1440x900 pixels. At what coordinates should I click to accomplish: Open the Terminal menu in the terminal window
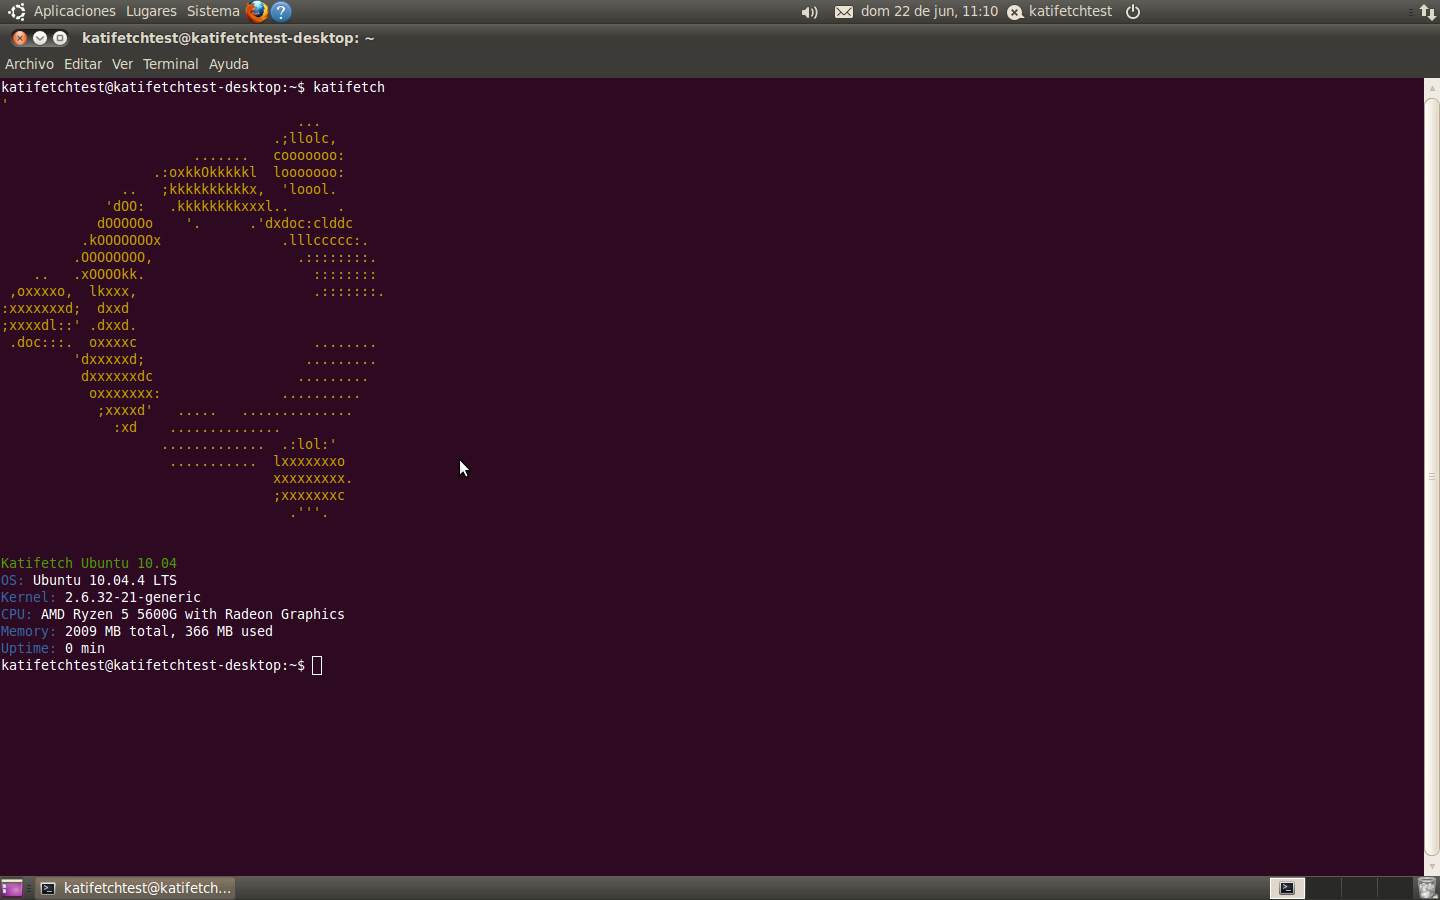tap(170, 64)
